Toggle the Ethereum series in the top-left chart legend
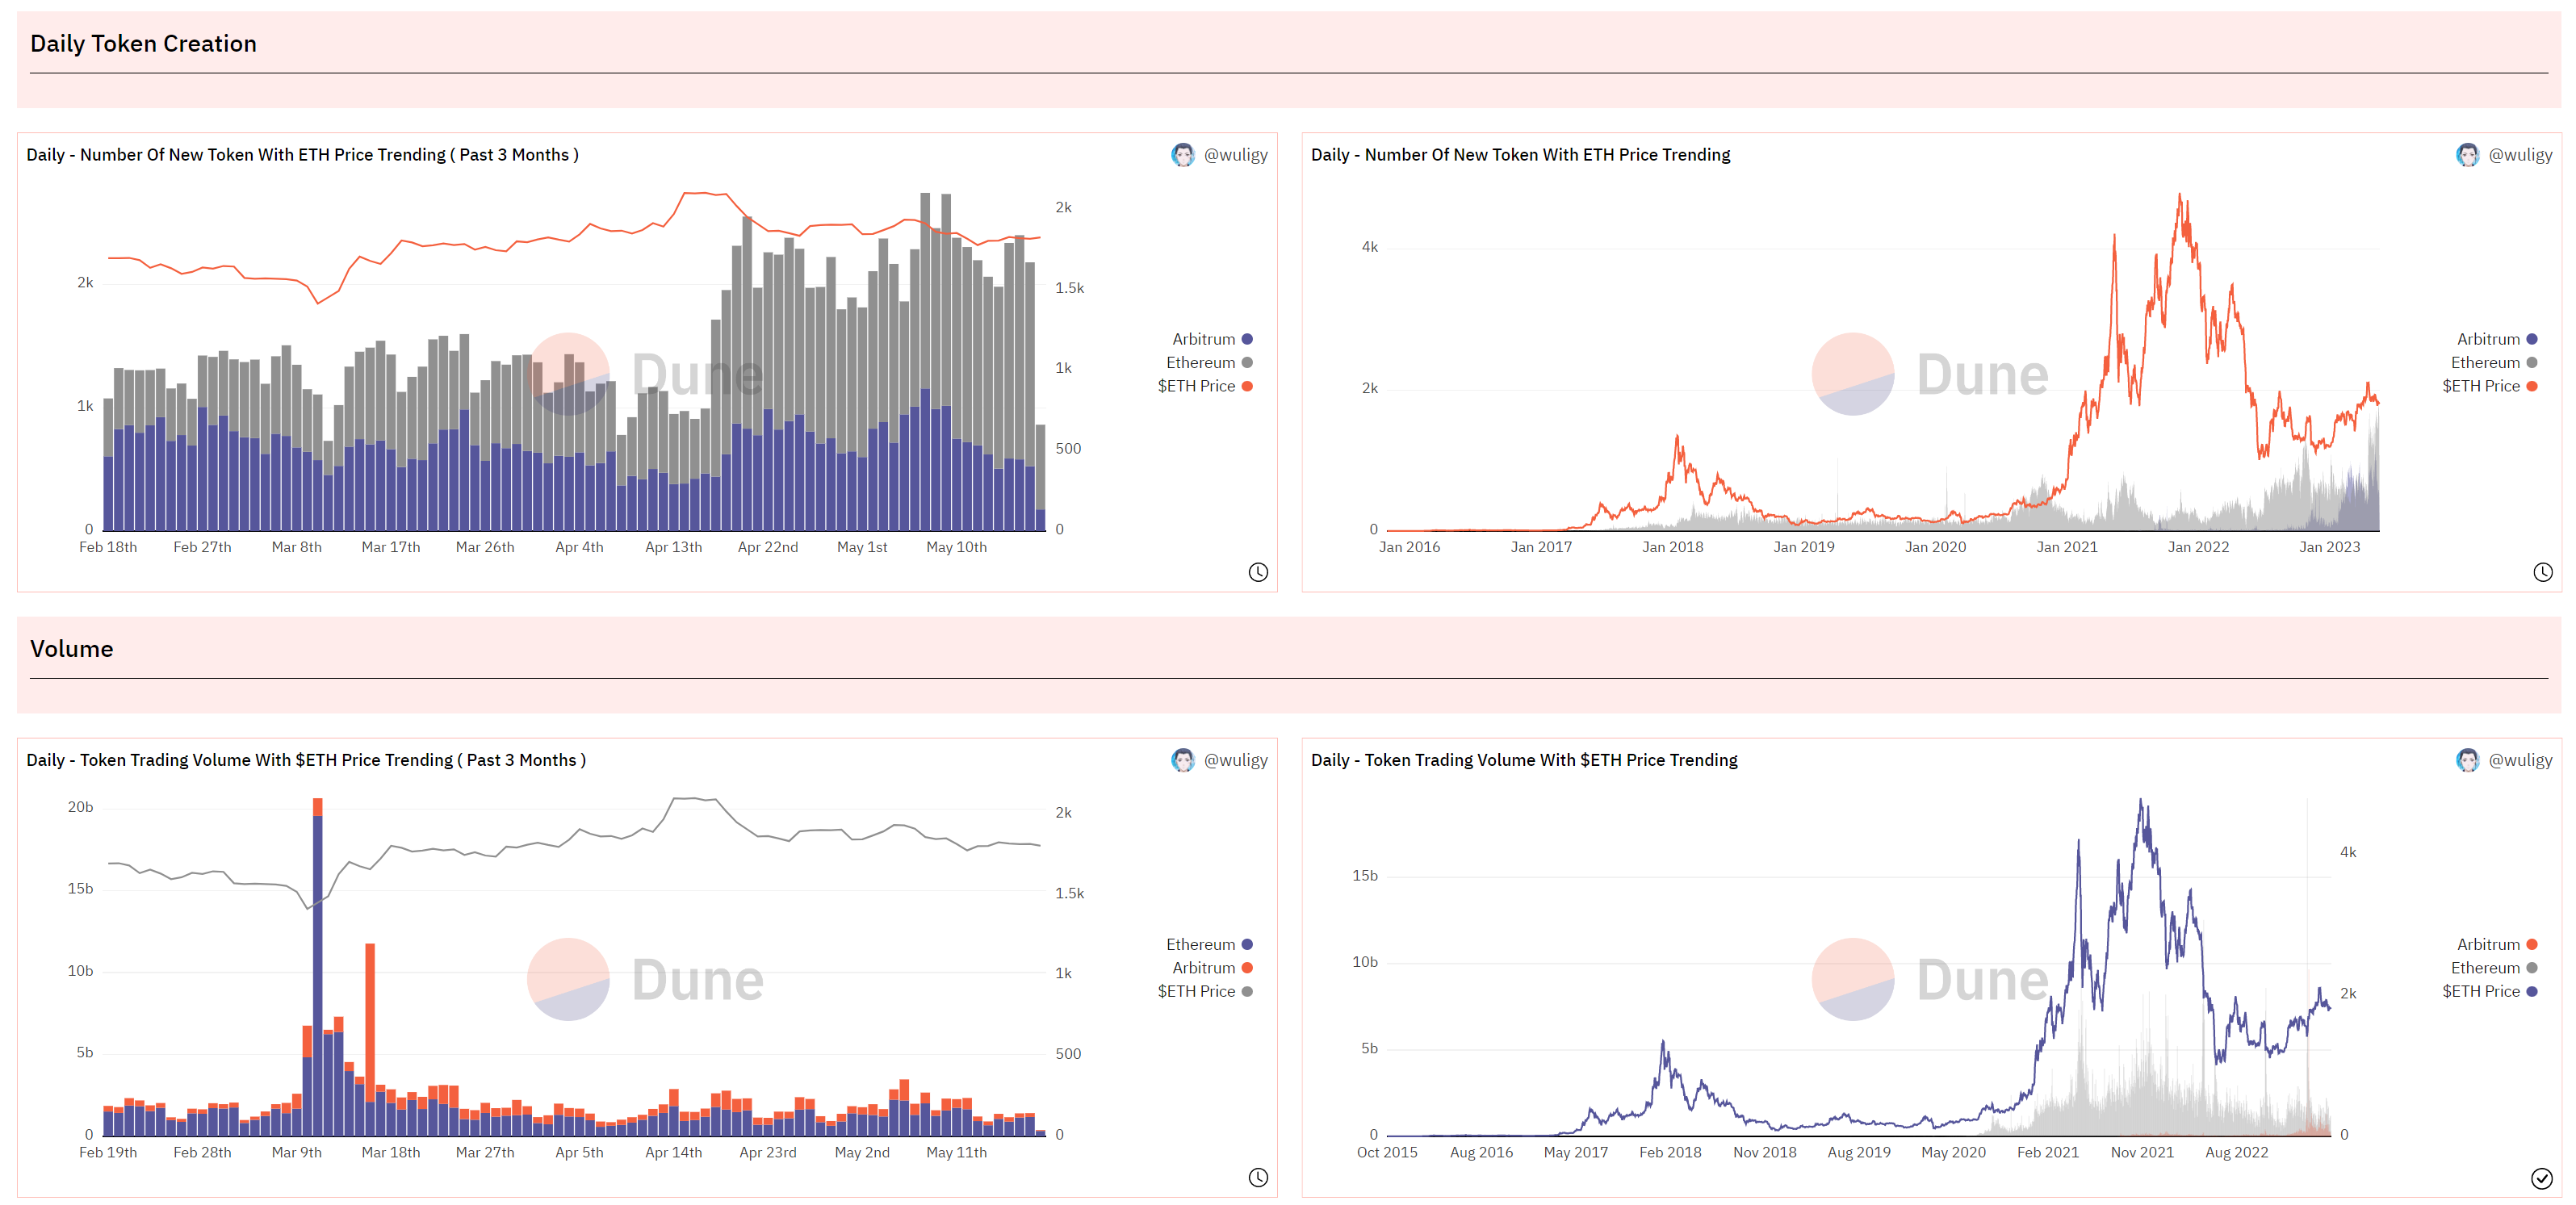This screenshot has height=1205, width=2576. coord(1209,362)
